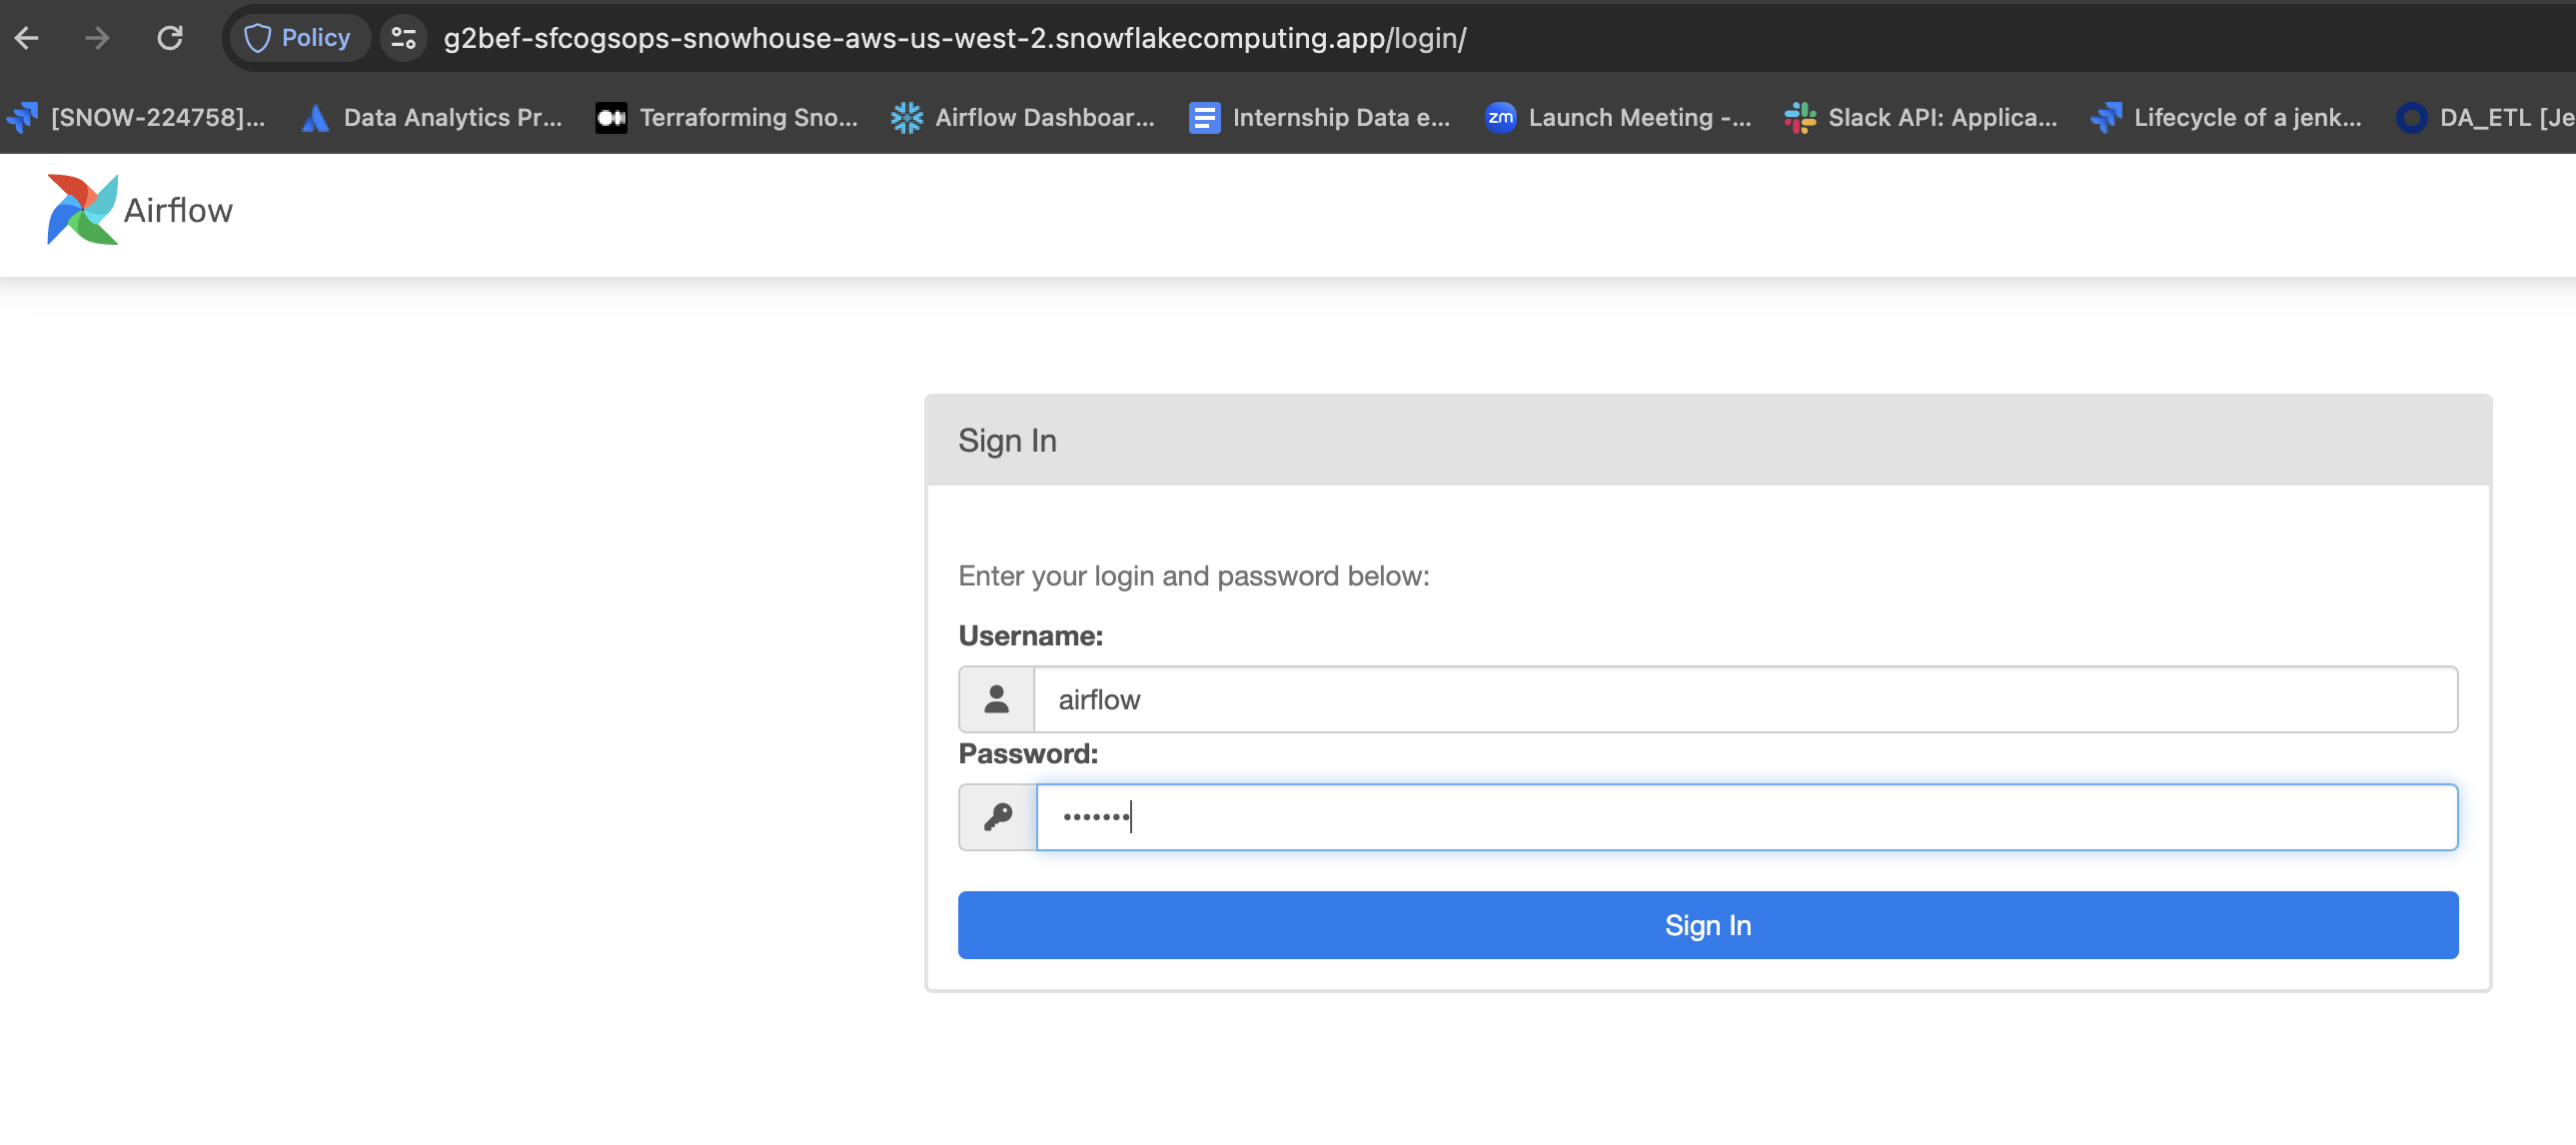This screenshot has height=1145, width=2576.
Task: Open the Launch Meeting Zoom bookmark
Action: click(1617, 117)
